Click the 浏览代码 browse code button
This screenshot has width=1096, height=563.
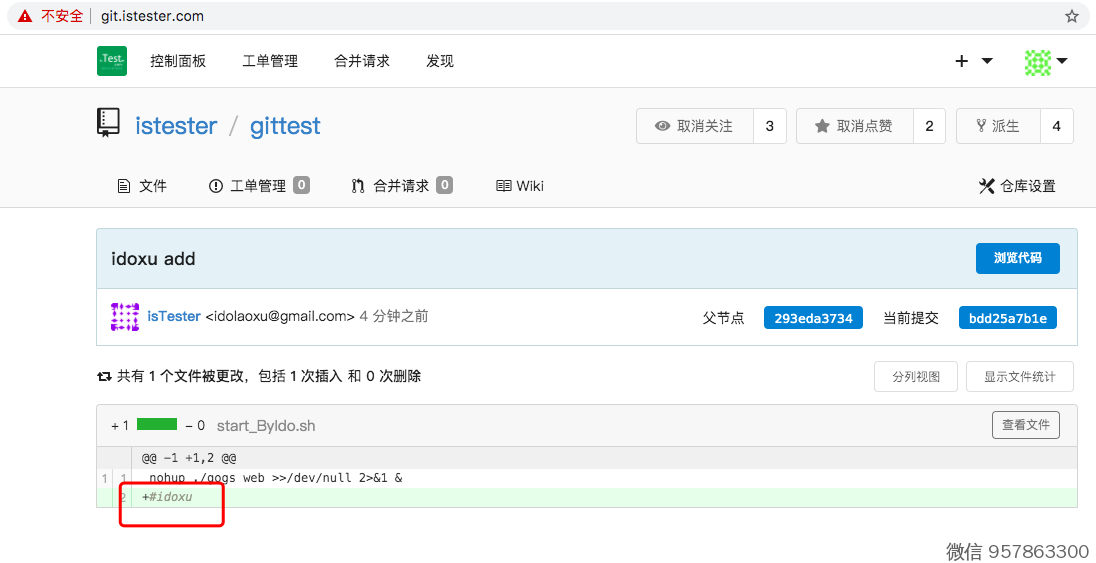click(x=1017, y=258)
